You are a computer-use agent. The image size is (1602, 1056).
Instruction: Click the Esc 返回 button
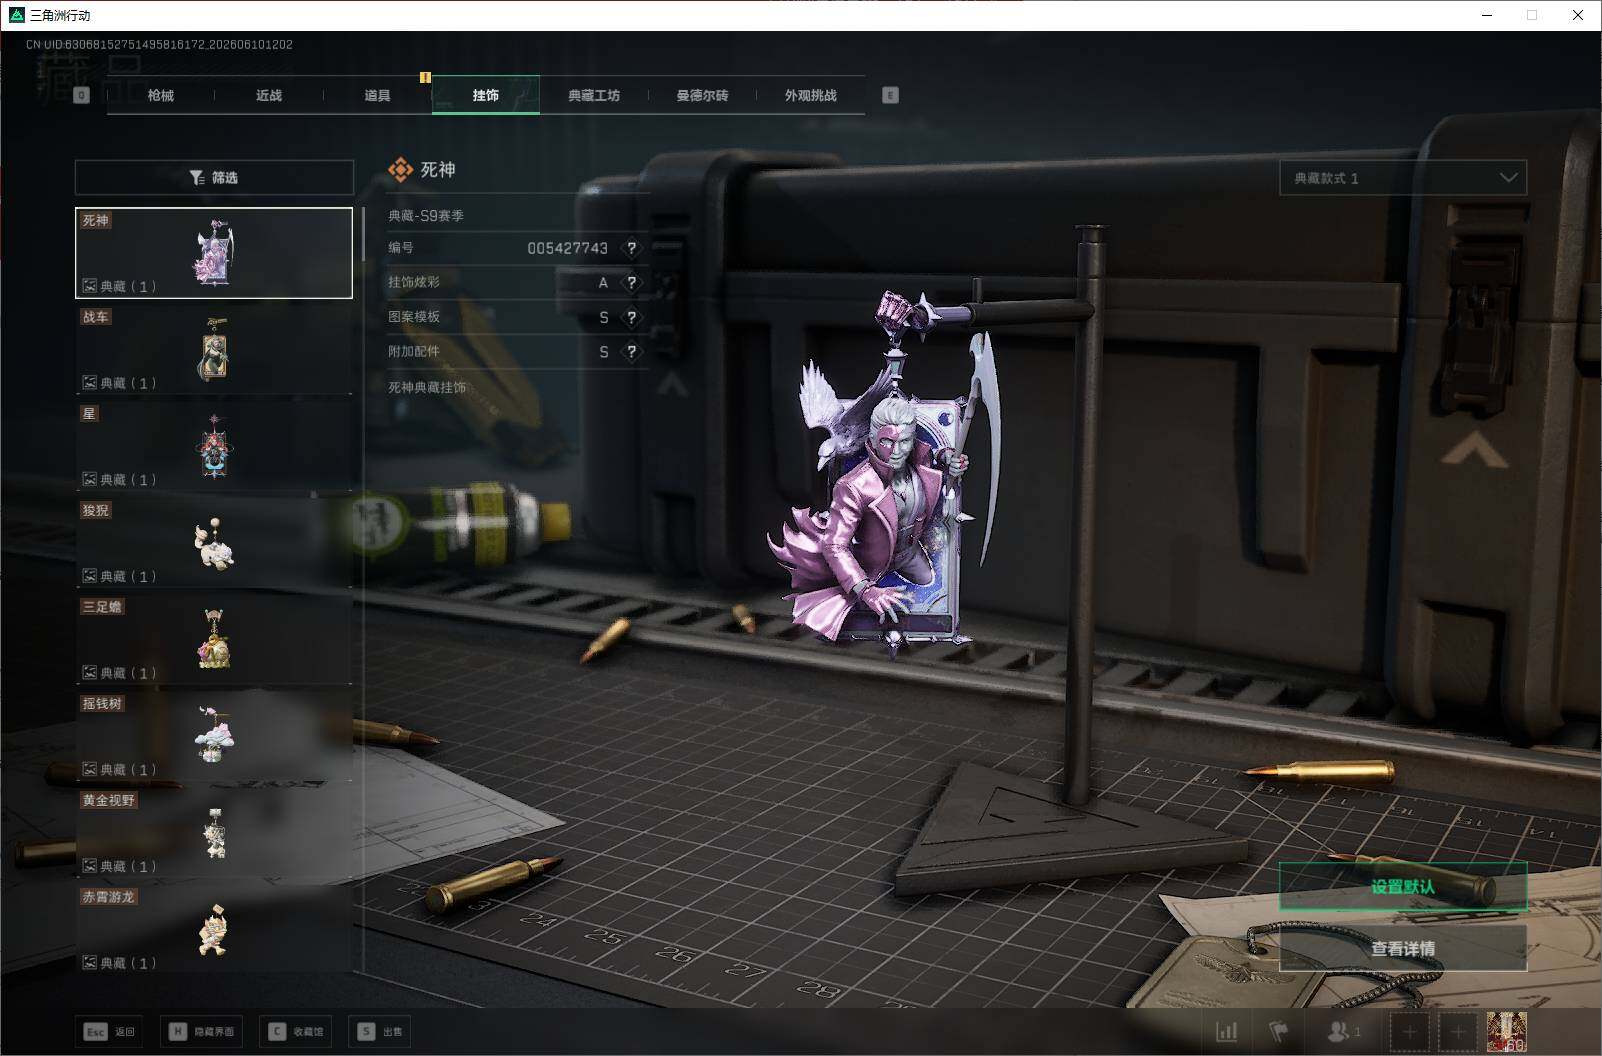[110, 1031]
